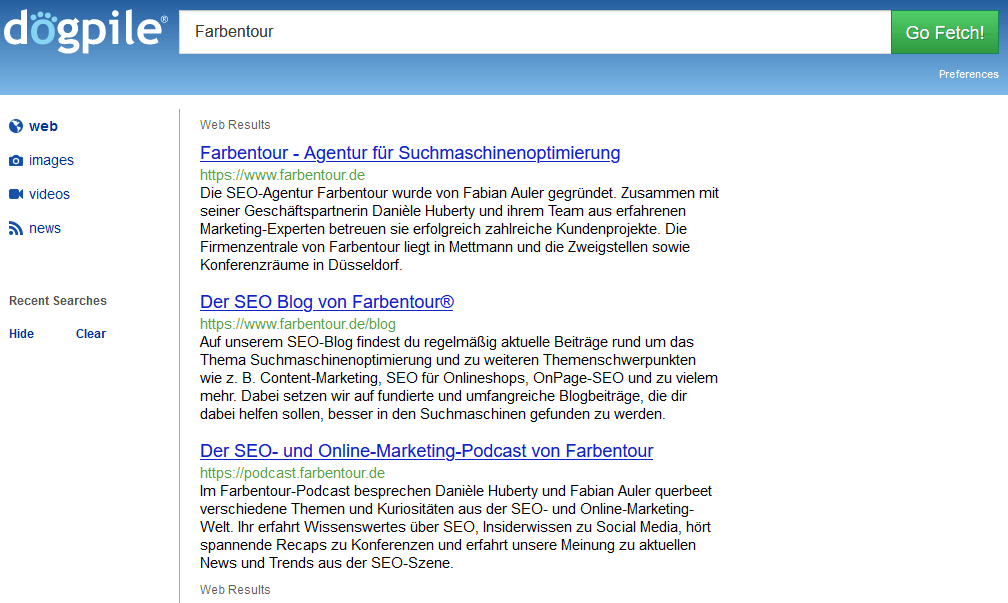Open the Preferences link
This screenshot has width=1008, height=603.
(x=968, y=74)
